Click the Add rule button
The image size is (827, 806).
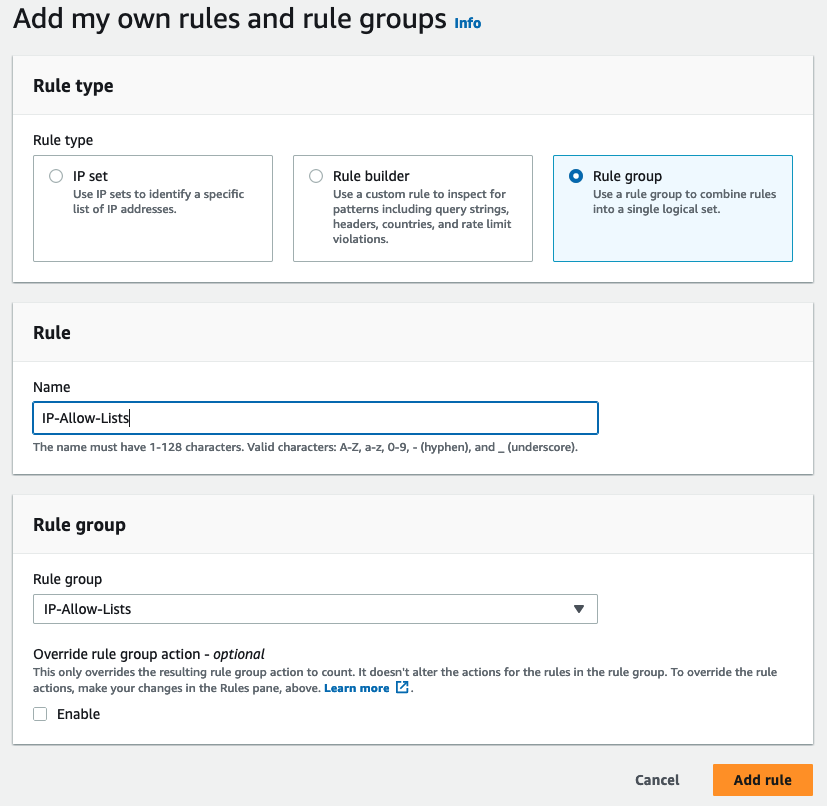(763, 780)
